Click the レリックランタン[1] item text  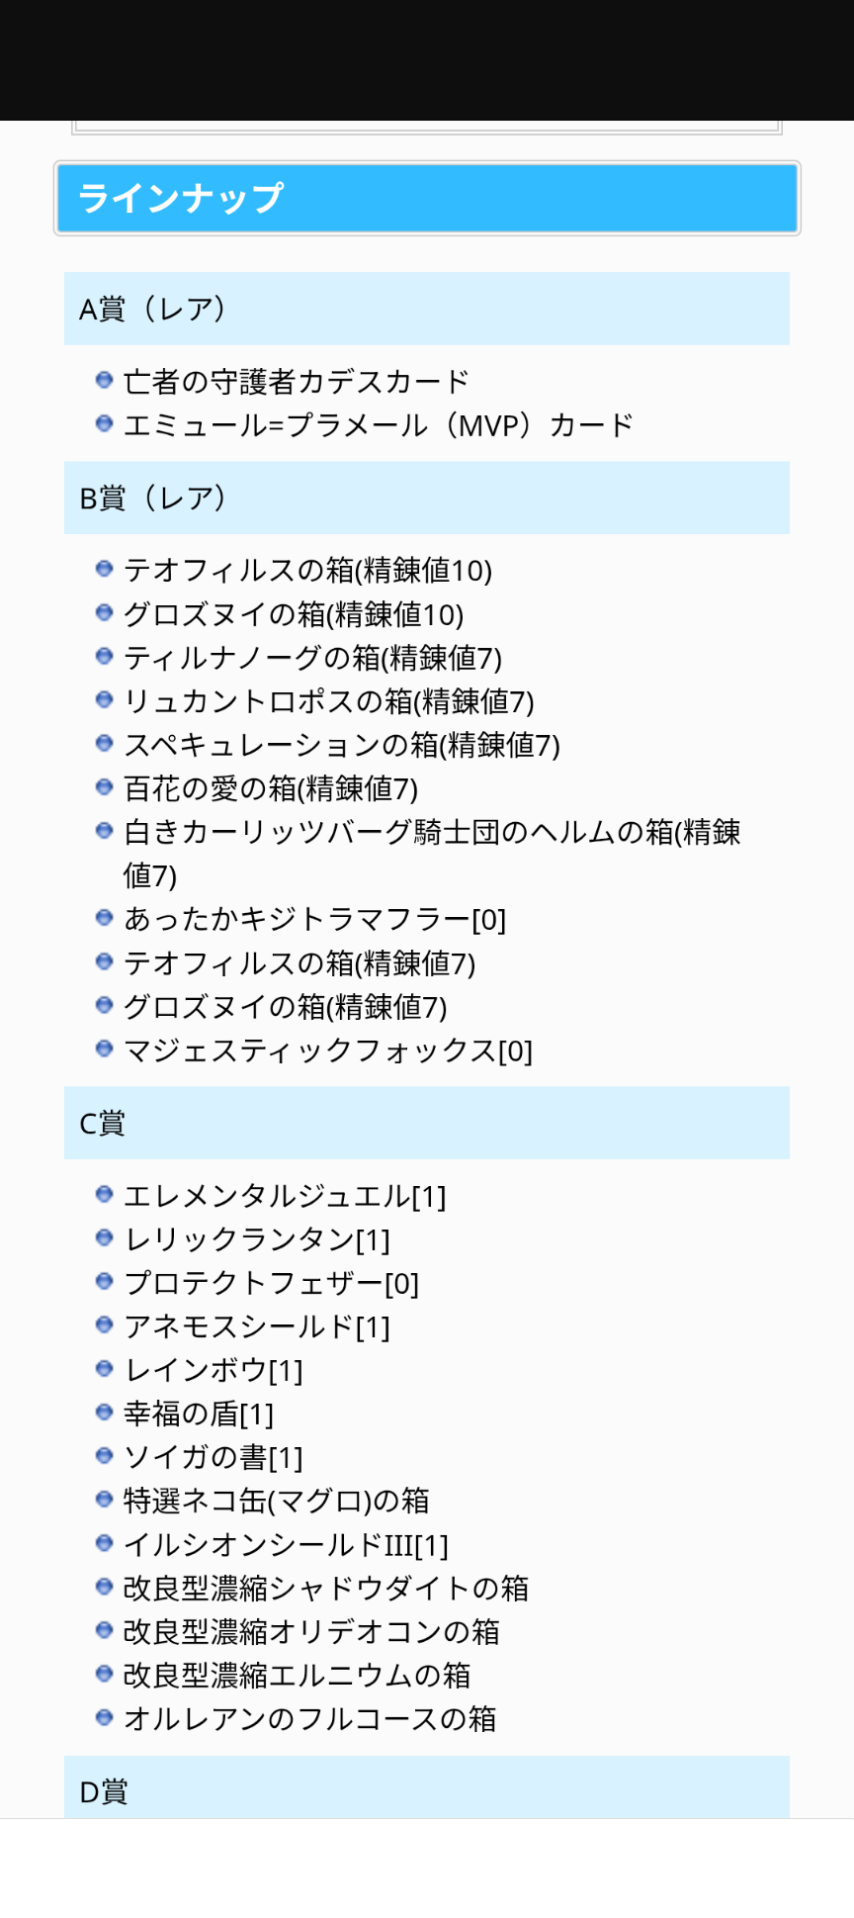[x=256, y=1240]
